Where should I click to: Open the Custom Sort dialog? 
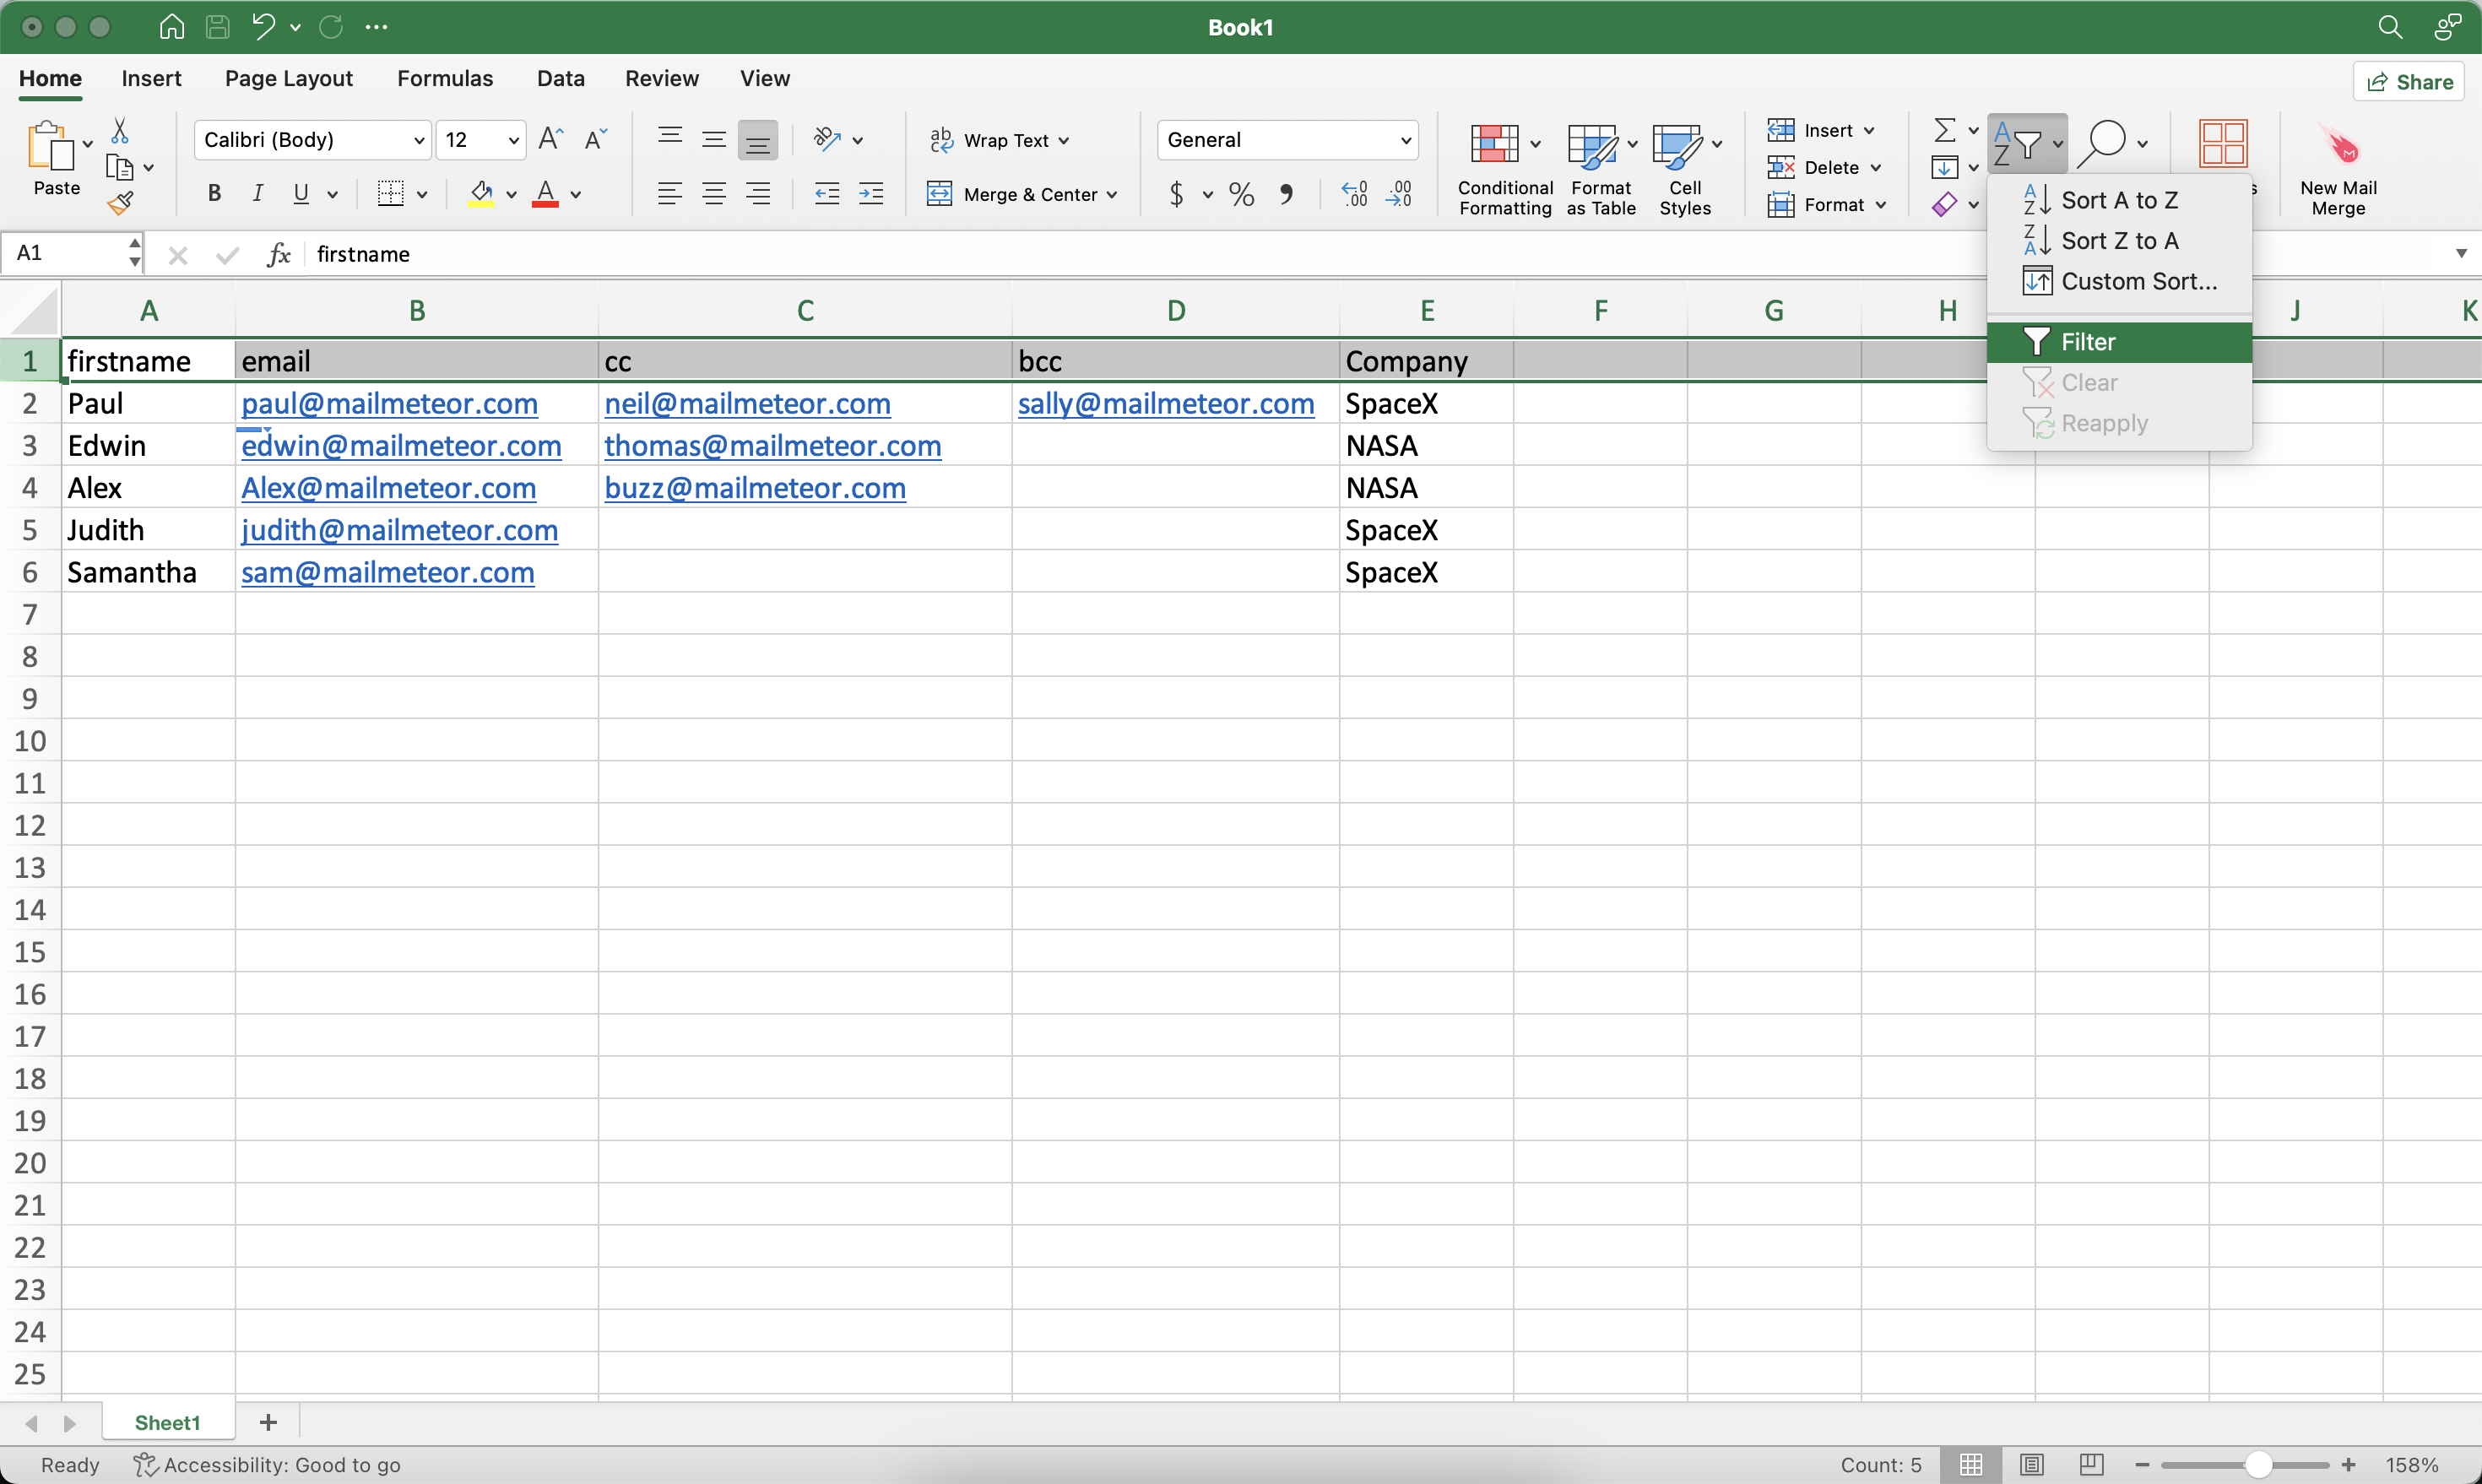[2138, 281]
